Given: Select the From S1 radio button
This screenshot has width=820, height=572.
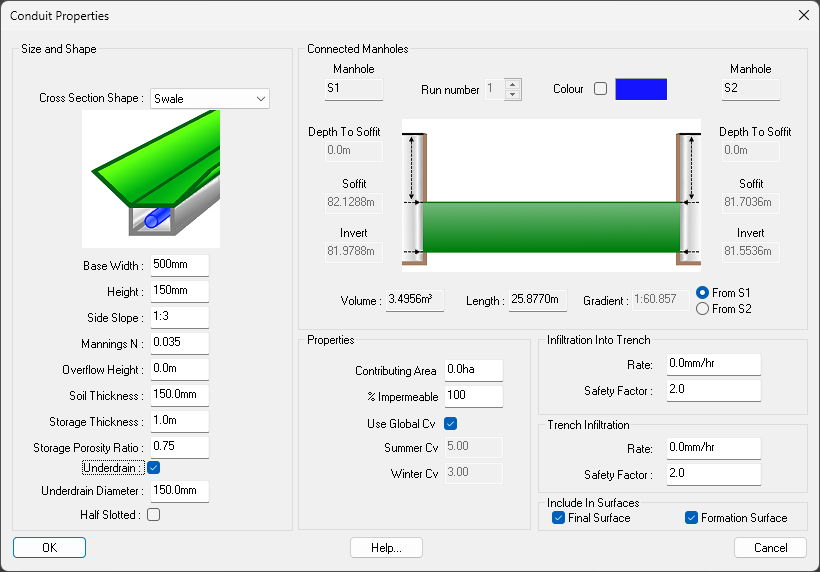Looking at the screenshot, I should pos(702,293).
